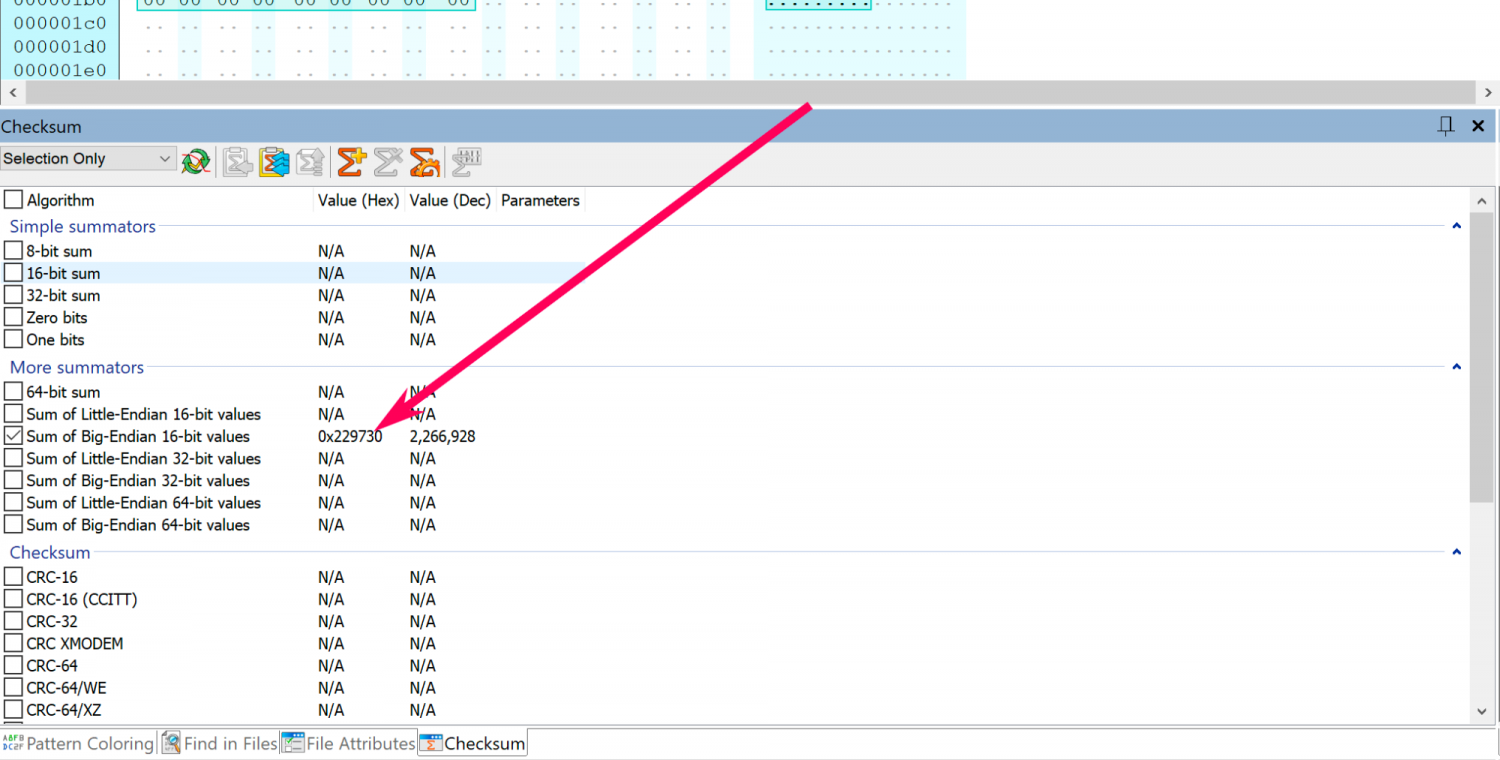Viewport: 1500px width, 760px height.
Task: Collapse the Simple summators group
Action: click(1457, 226)
